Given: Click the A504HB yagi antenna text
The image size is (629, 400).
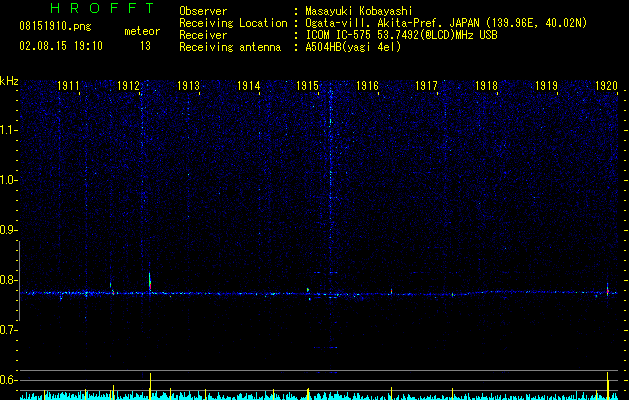Looking at the screenshot, I should [353, 47].
